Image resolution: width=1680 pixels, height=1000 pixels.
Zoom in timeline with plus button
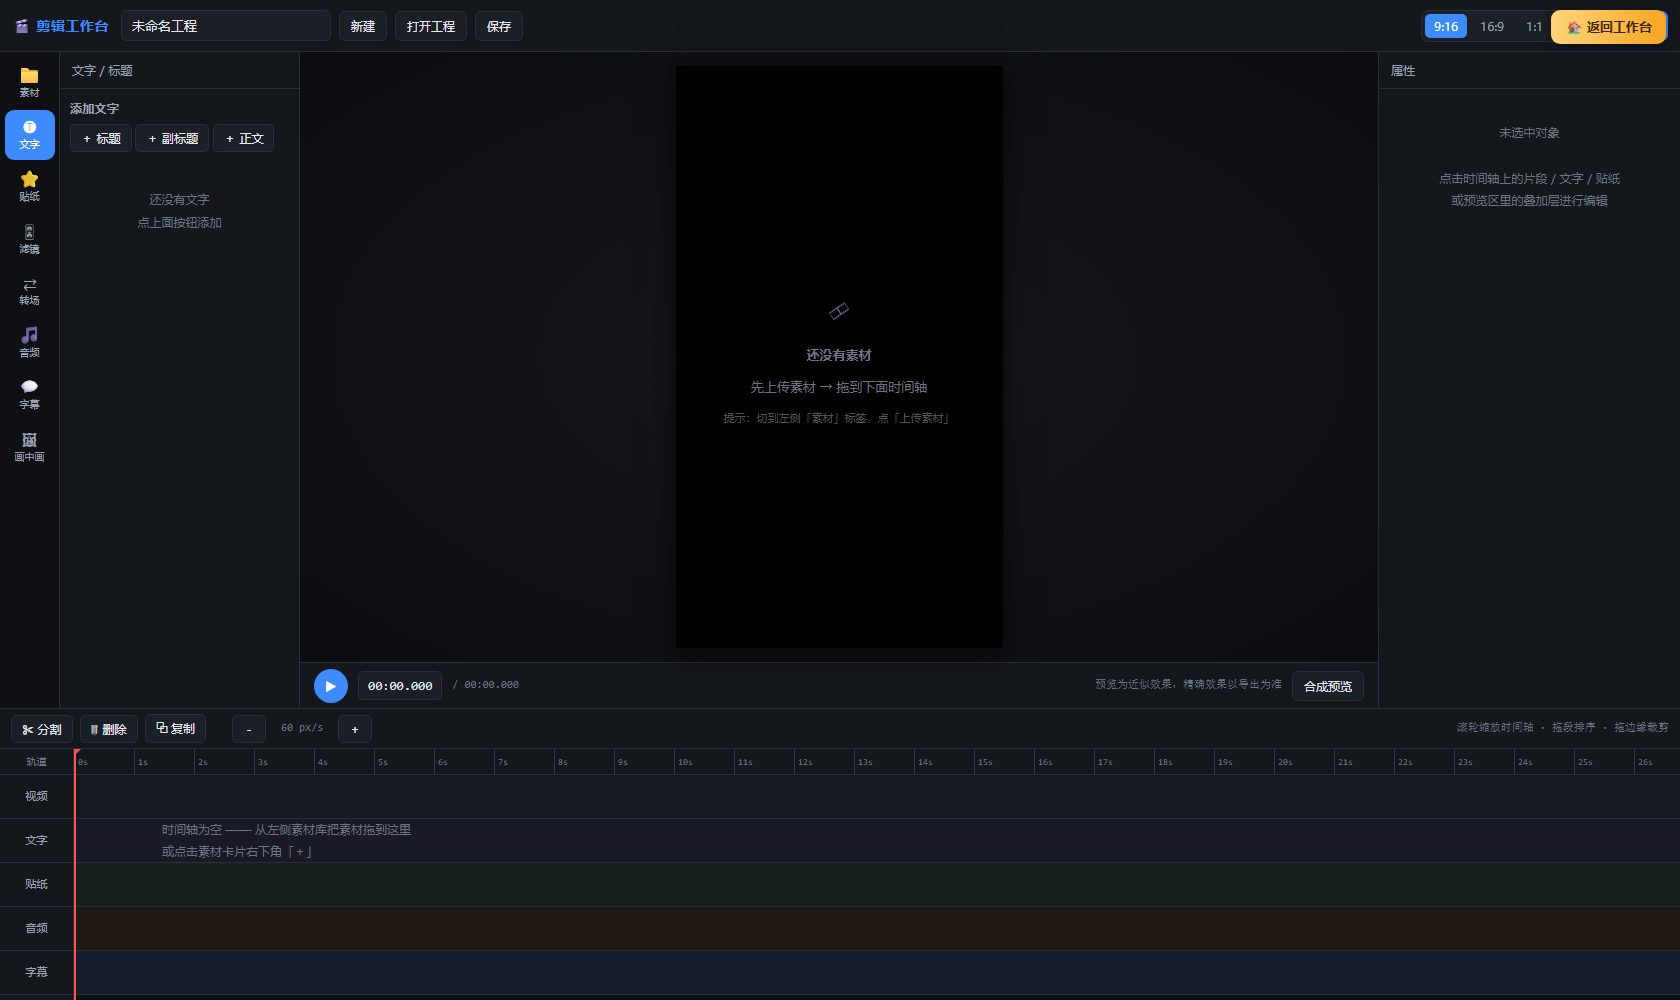click(355, 729)
